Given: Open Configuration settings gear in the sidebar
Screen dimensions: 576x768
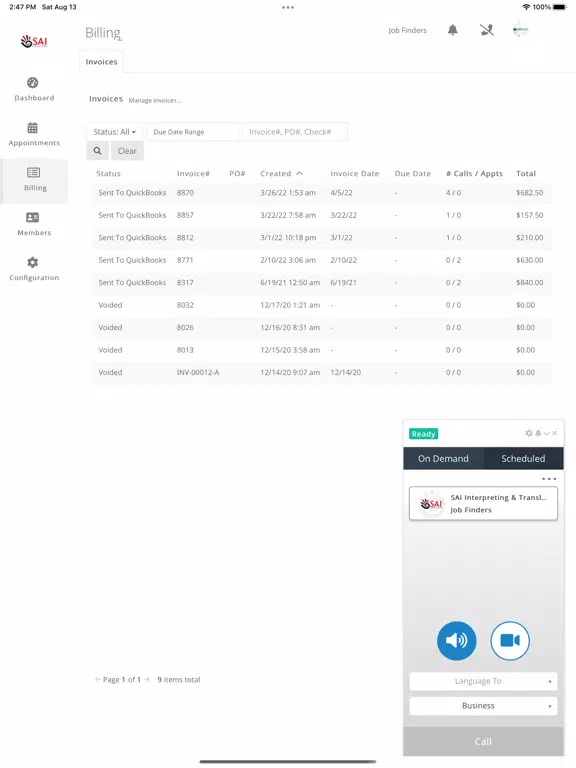Looking at the screenshot, I should tap(34, 269).
